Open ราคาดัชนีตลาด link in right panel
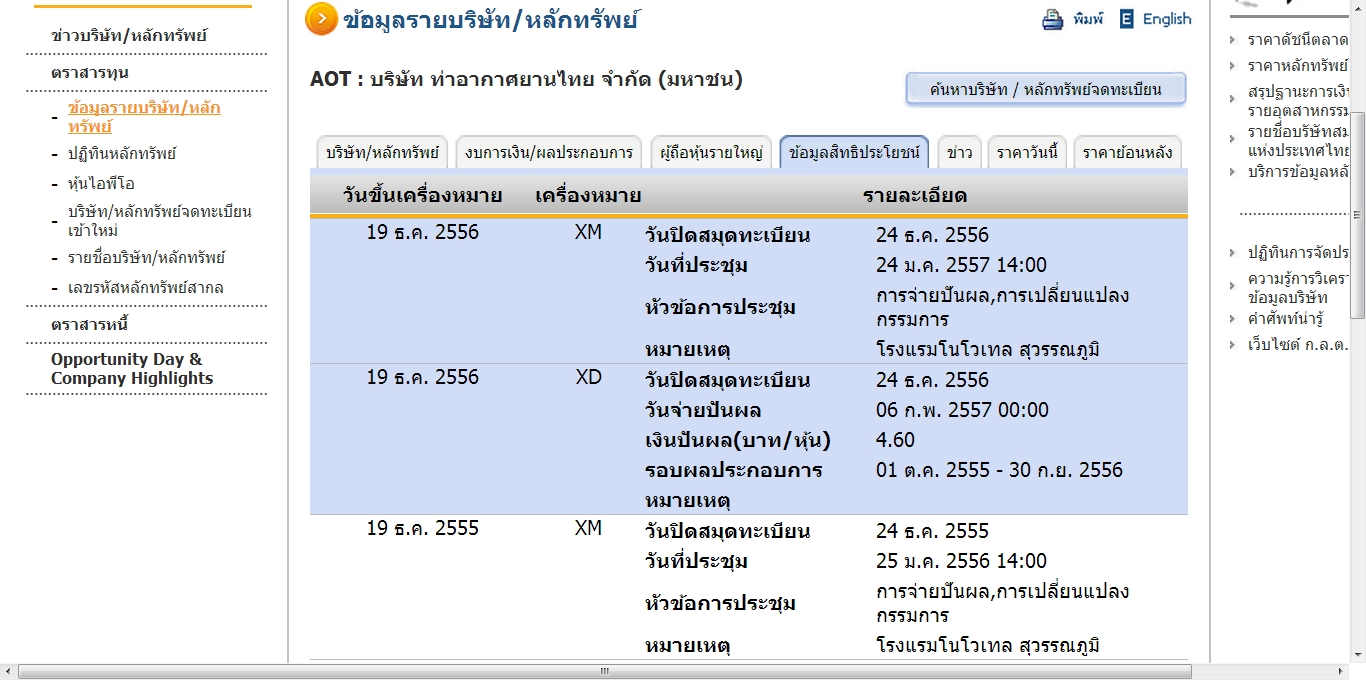The height and width of the screenshot is (680, 1366). (1298, 40)
